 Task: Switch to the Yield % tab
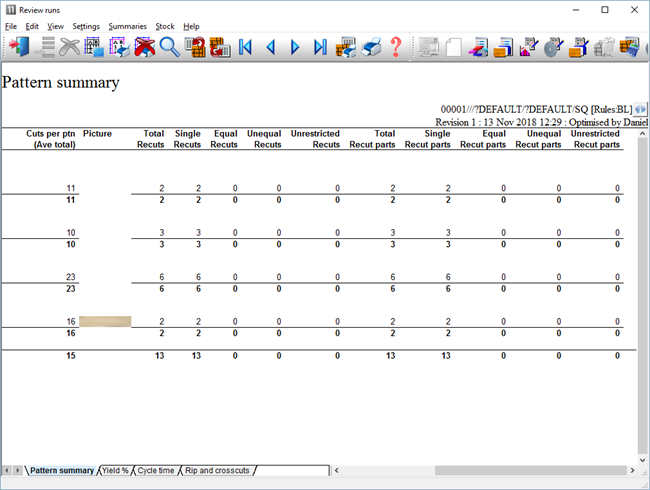115,470
